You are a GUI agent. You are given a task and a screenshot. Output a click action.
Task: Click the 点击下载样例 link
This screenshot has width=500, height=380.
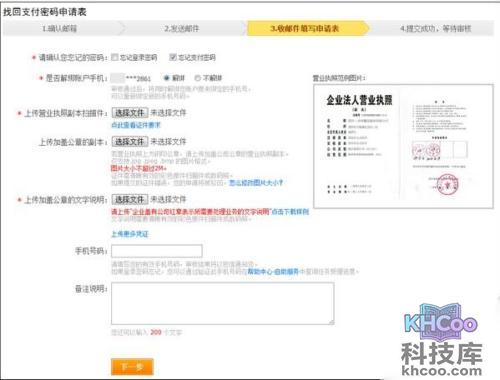tap(291, 212)
